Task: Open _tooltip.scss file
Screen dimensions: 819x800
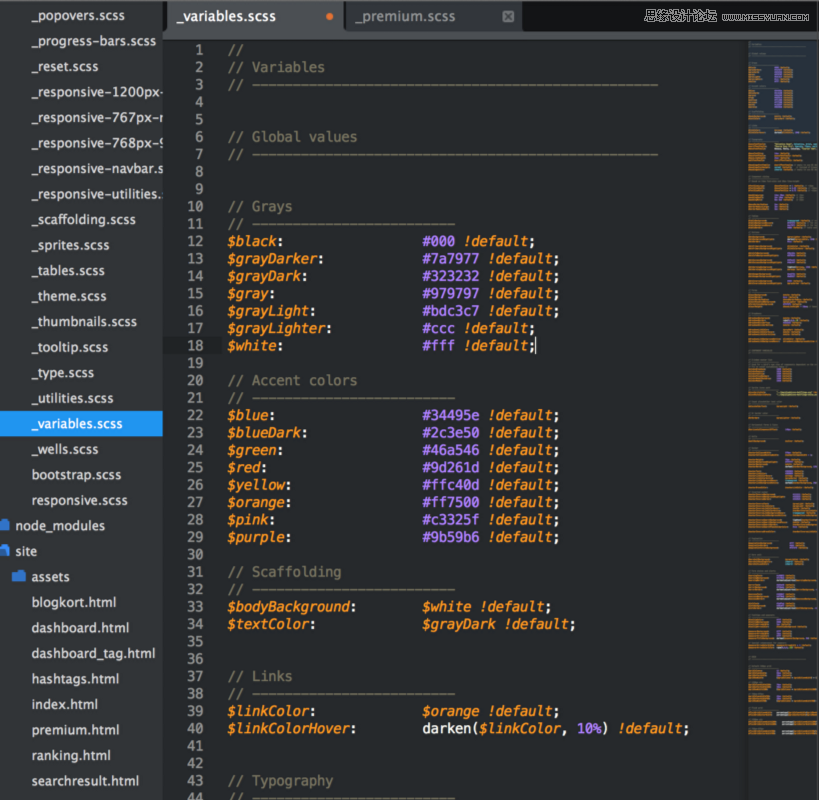Action: (70, 347)
